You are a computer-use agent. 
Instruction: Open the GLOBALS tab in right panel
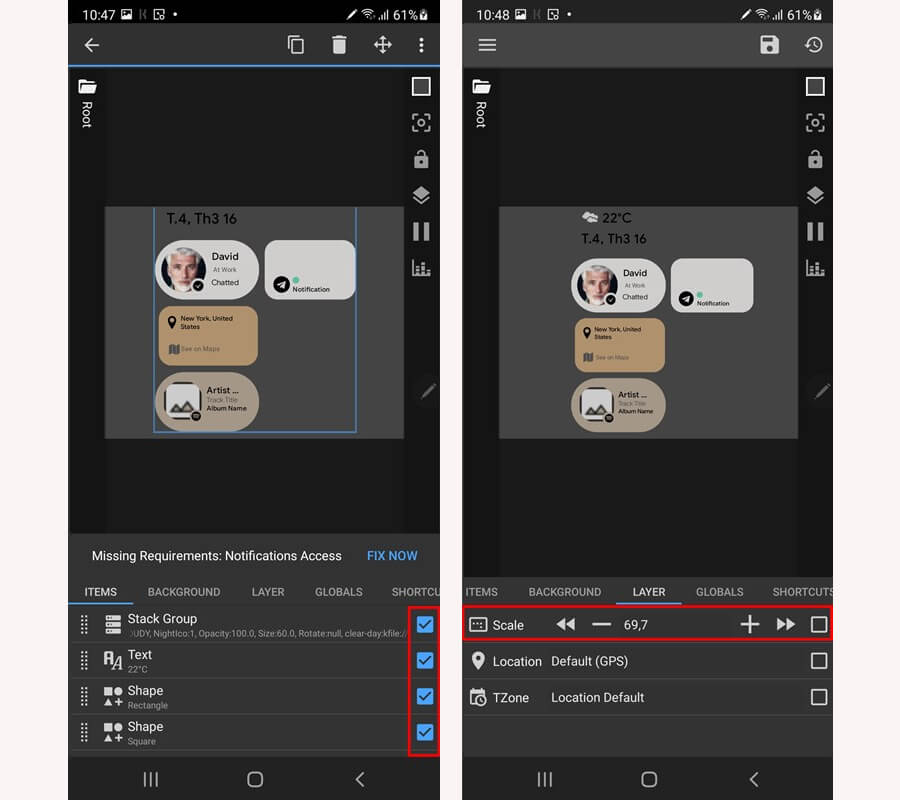click(x=719, y=592)
